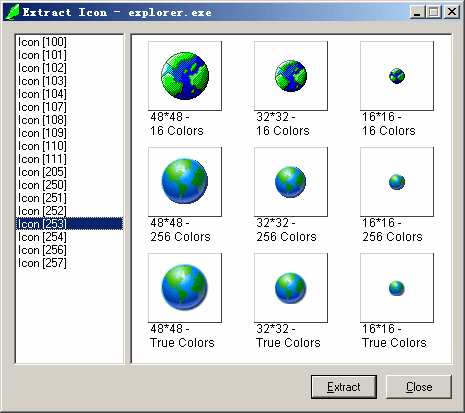Image resolution: width=465 pixels, height=413 pixels.
Task: Select the 16*16 True Colors globe icon
Action: click(x=397, y=288)
